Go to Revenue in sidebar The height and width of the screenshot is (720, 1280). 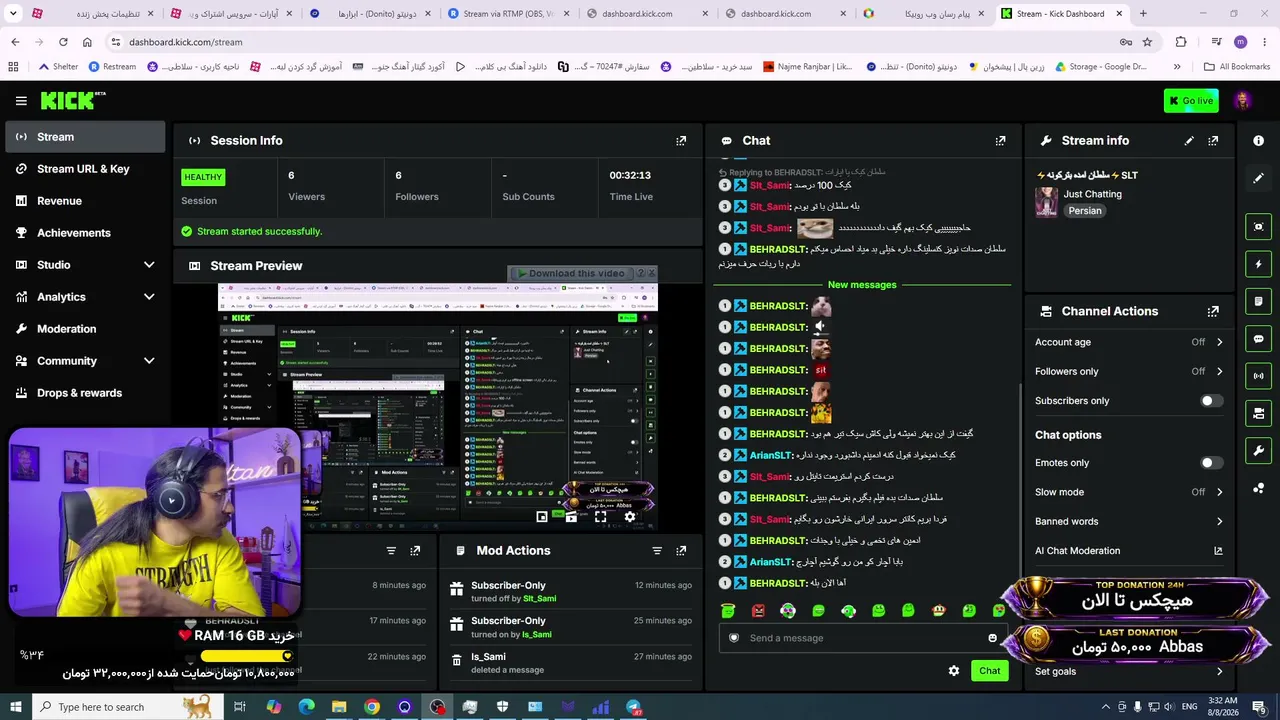[84, 201]
